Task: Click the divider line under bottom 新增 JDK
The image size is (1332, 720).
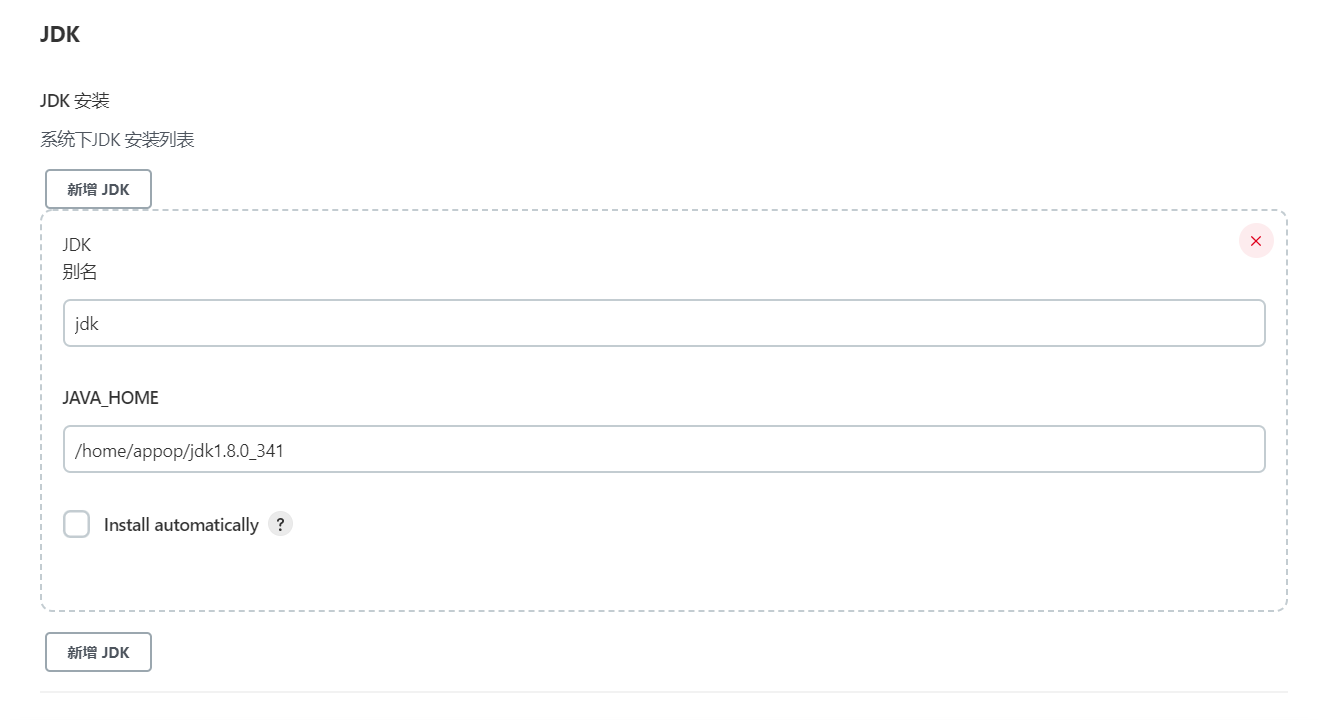Action: (x=664, y=691)
